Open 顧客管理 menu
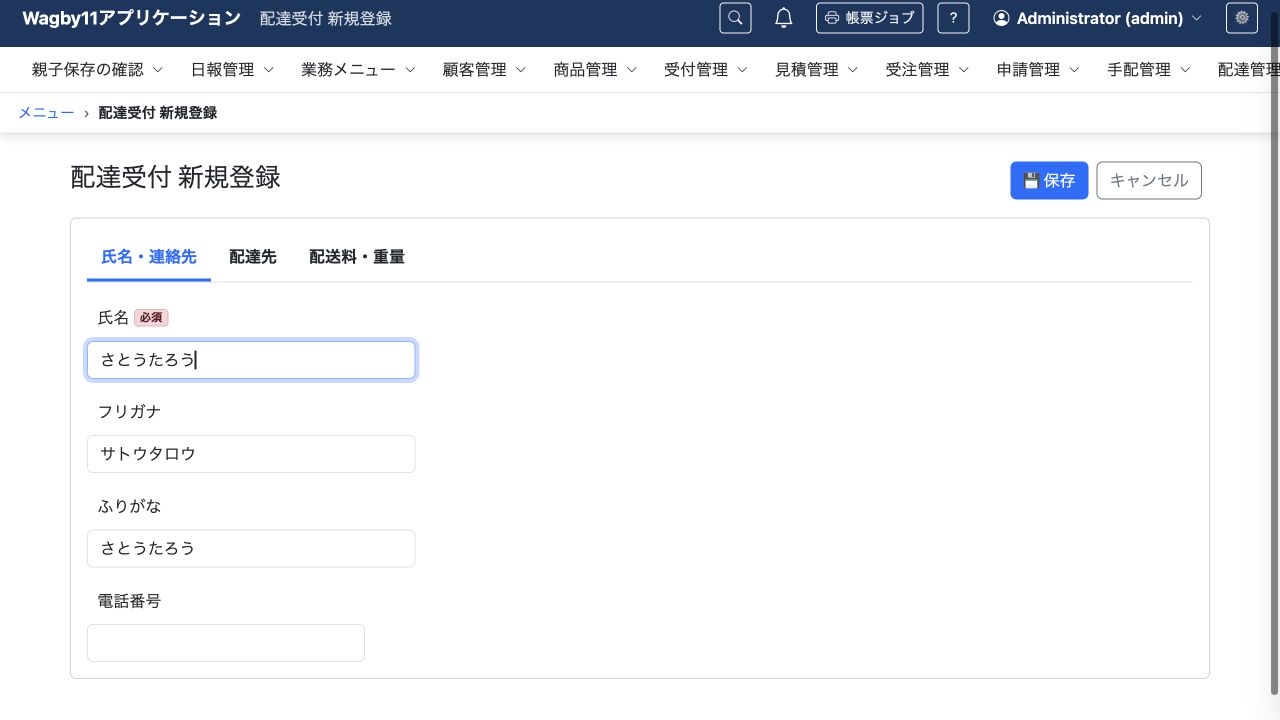The width and height of the screenshot is (1280, 720). tap(484, 70)
